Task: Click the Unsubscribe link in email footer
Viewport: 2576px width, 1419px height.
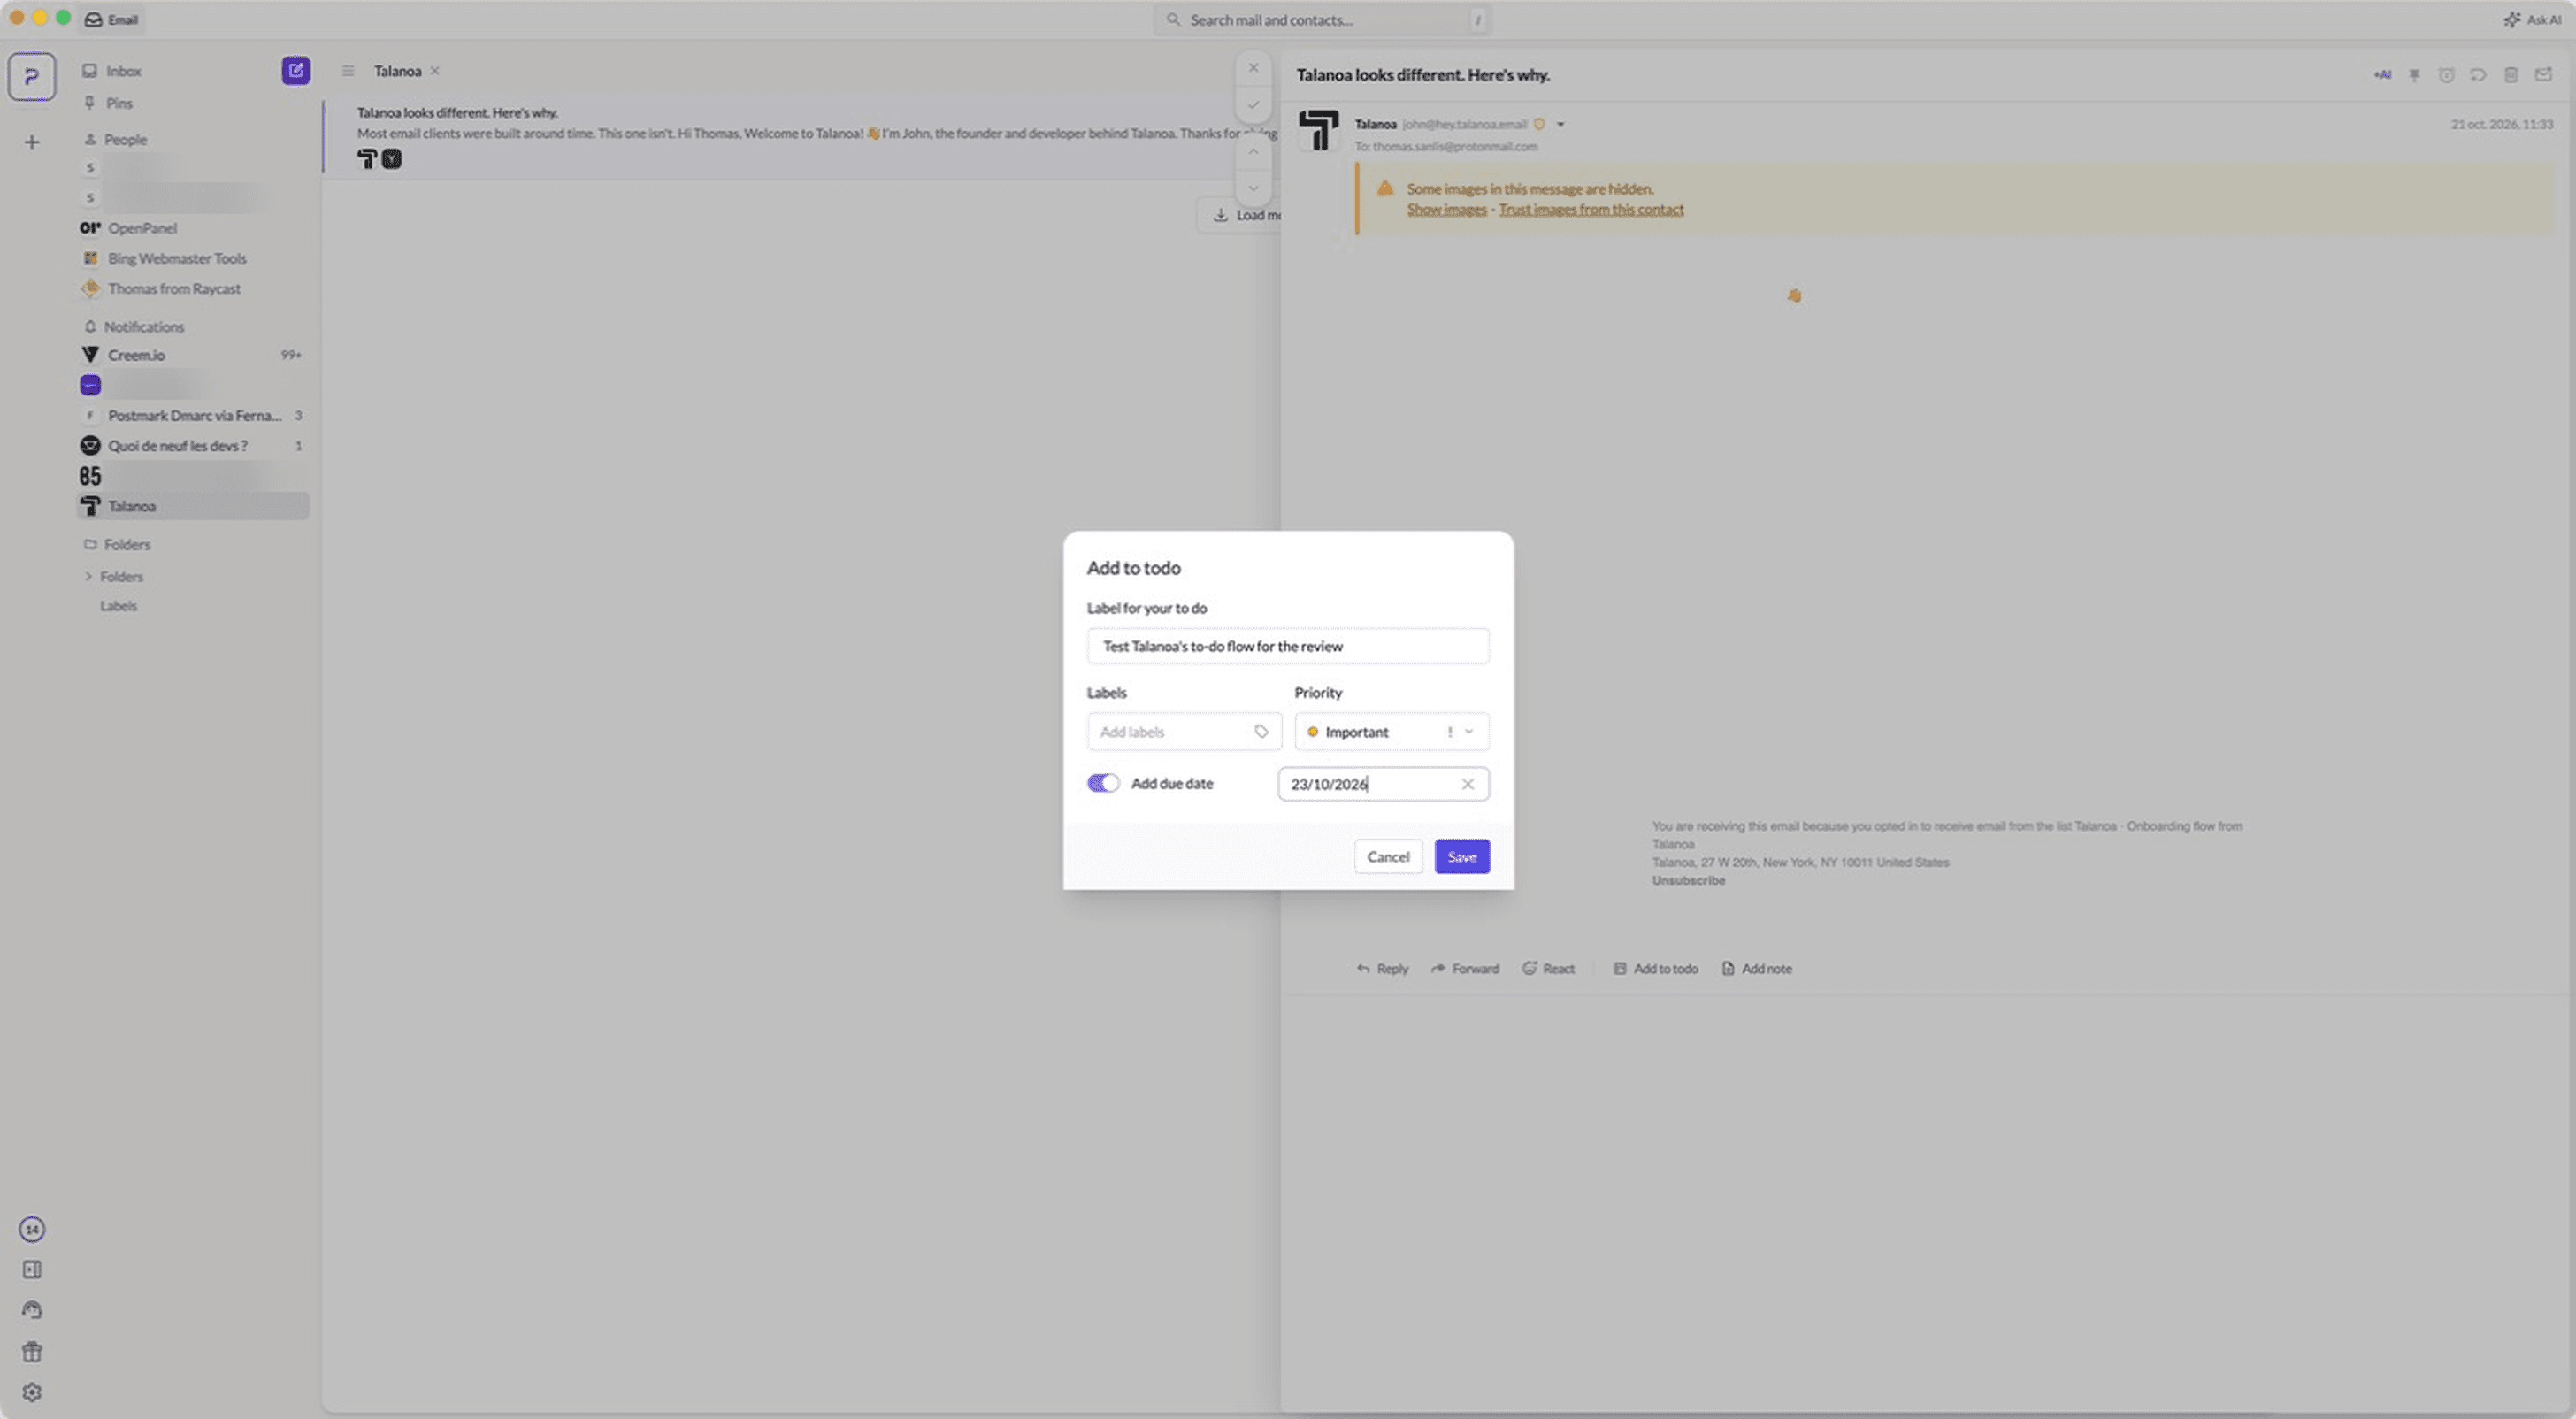Action: (1688, 880)
